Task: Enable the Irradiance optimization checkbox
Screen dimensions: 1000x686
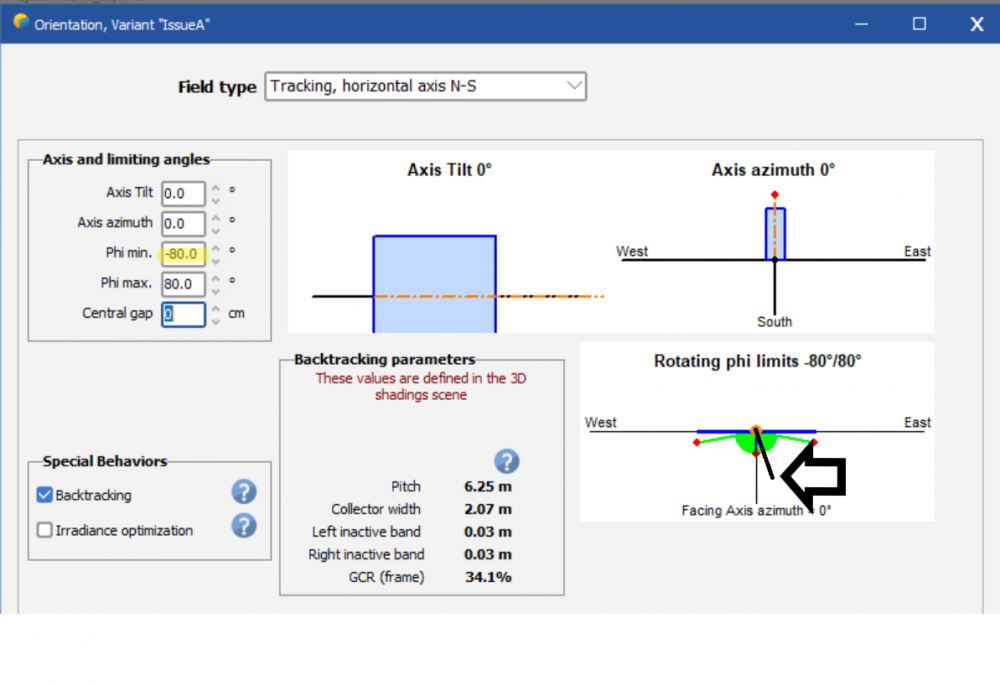Action: click(45, 531)
